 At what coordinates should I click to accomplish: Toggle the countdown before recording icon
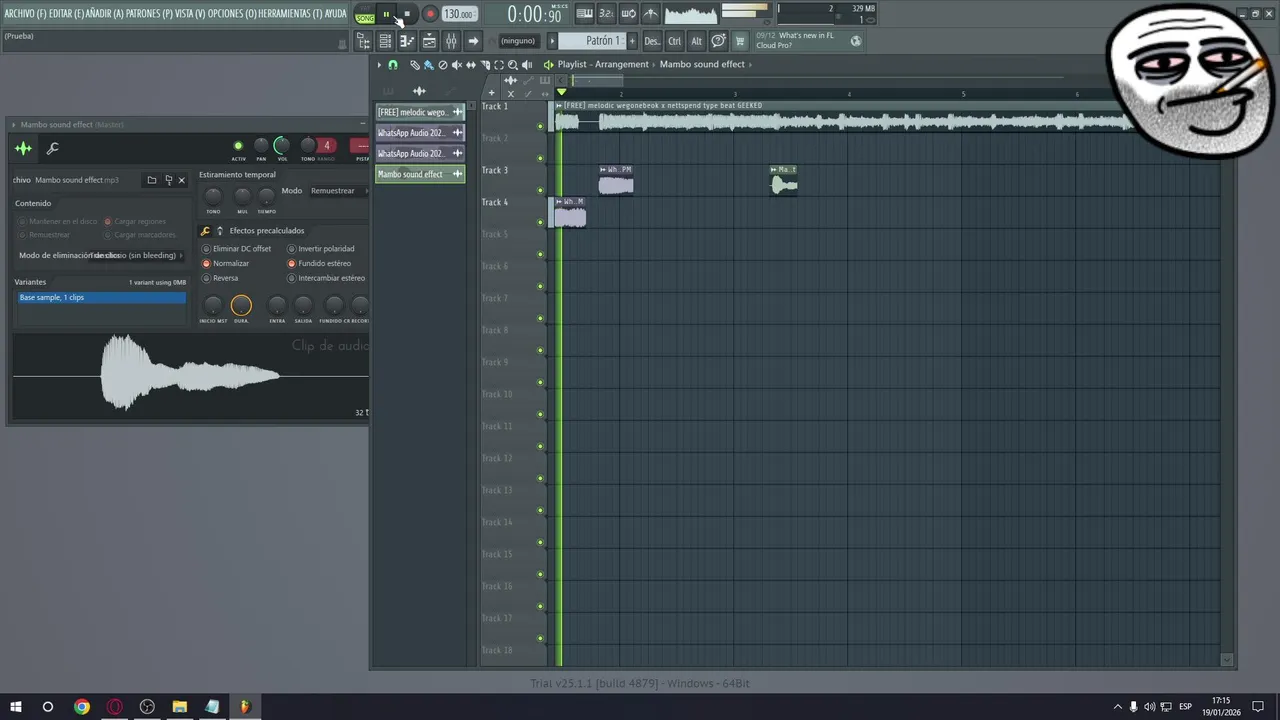[x=606, y=14]
